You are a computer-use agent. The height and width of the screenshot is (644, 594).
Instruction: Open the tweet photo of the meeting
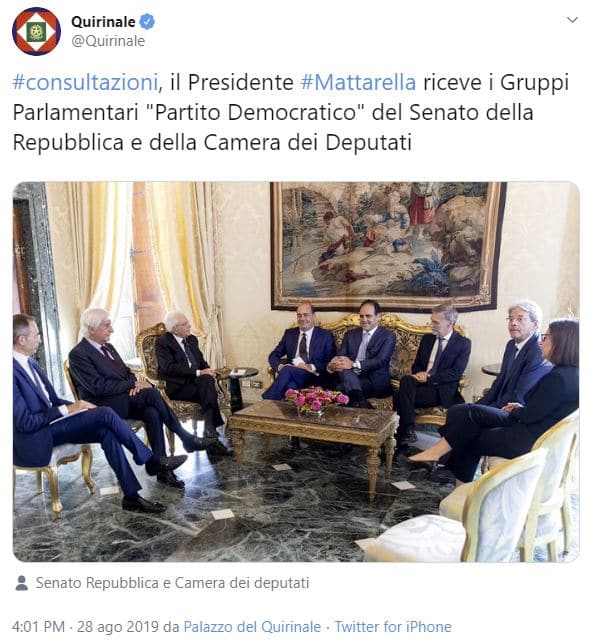click(296, 372)
